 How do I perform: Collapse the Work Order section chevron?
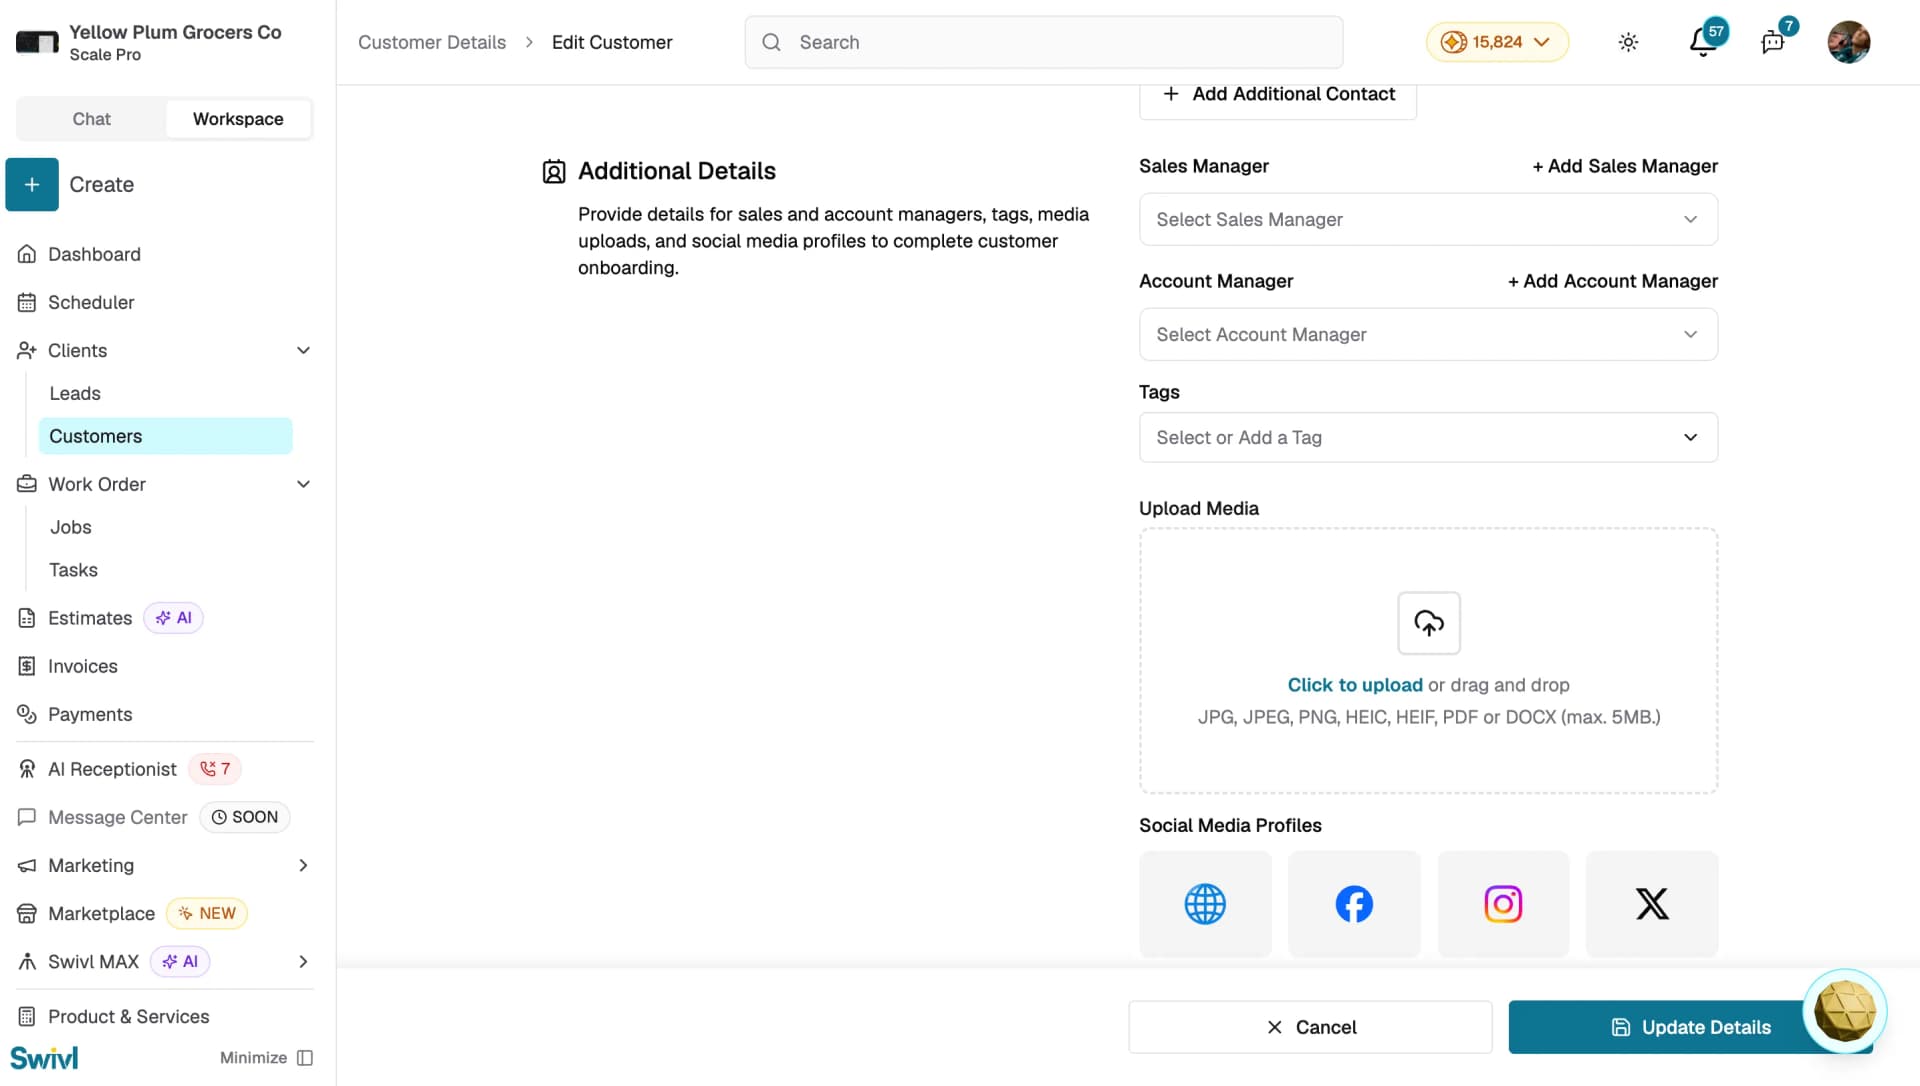pyautogui.click(x=303, y=484)
